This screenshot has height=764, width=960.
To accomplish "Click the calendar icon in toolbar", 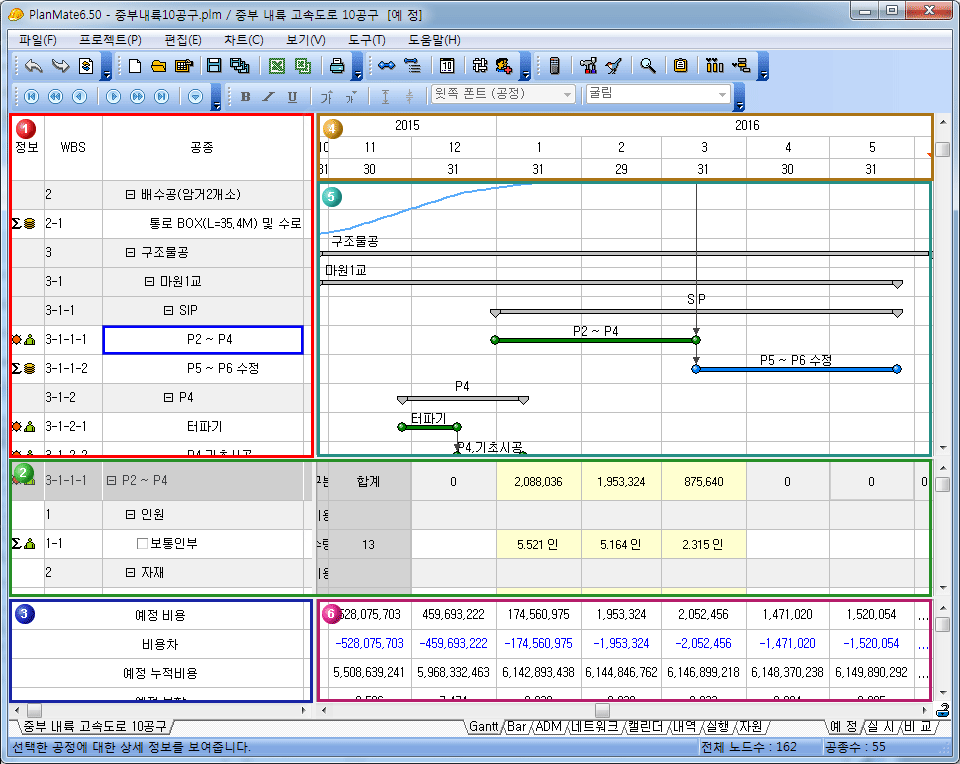I will coord(447,66).
